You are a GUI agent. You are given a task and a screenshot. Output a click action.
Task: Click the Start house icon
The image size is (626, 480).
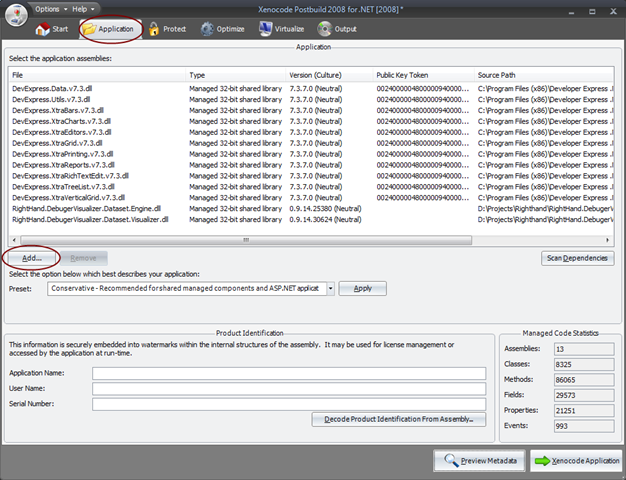coord(43,29)
